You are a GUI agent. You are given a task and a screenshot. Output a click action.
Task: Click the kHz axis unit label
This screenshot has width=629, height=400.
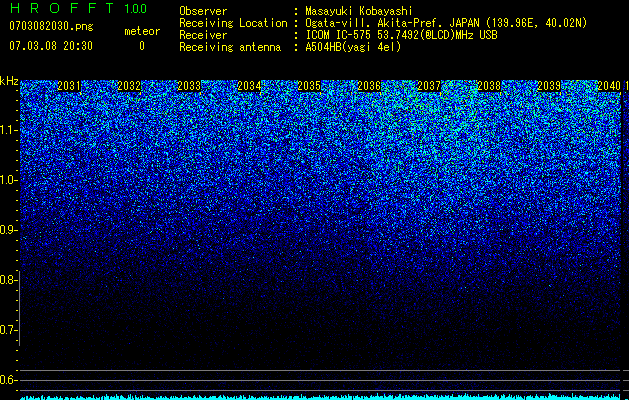[x=9, y=81]
